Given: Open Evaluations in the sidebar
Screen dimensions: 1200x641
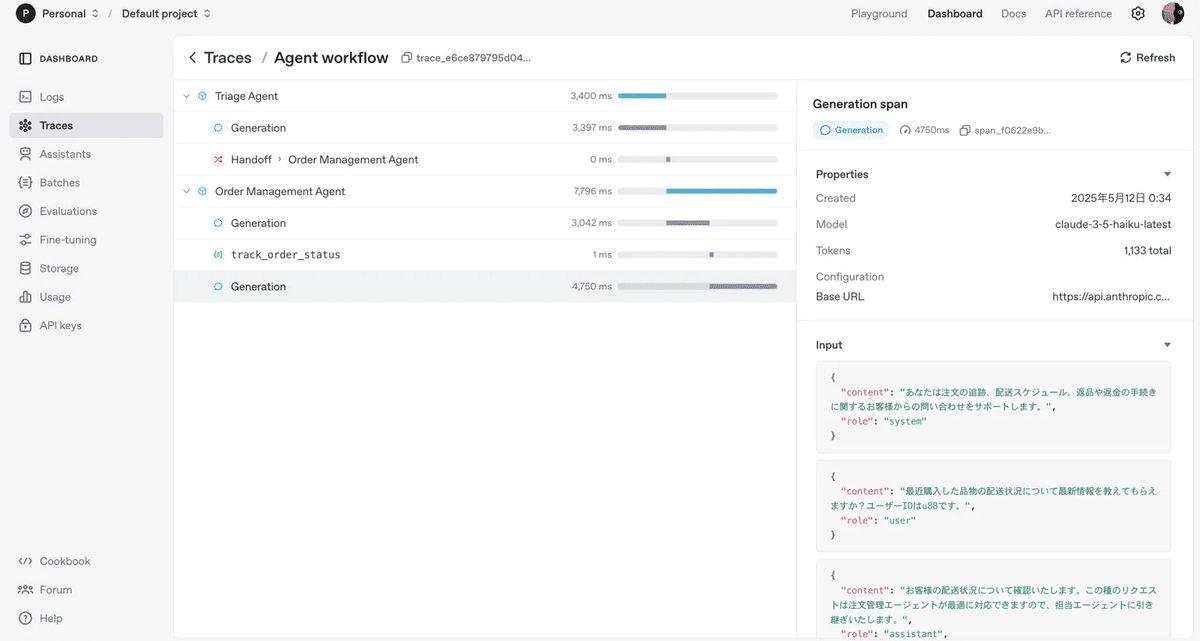Looking at the screenshot, I should coord(68,211).
